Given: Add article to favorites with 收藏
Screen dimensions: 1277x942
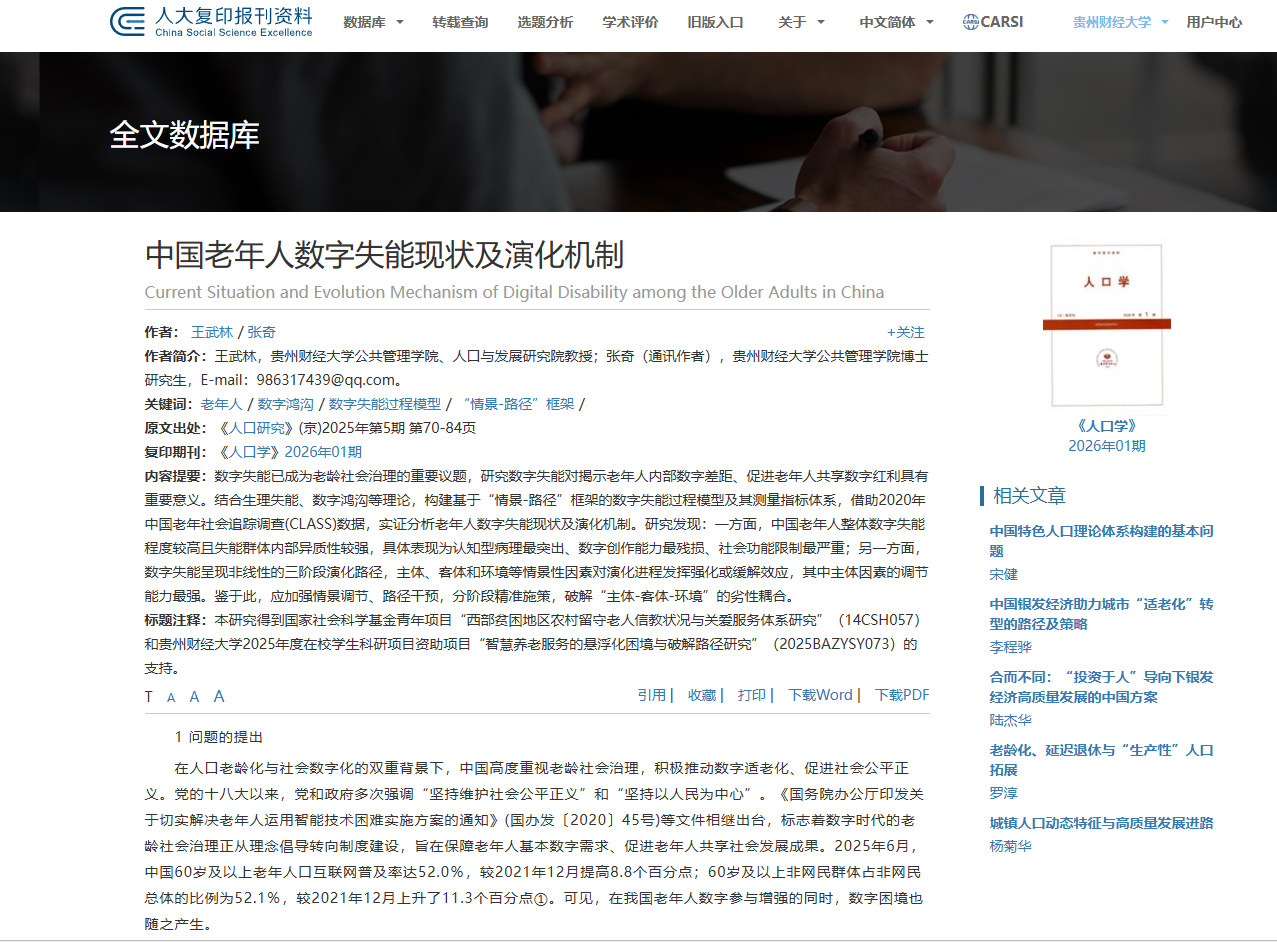Looking at the screenshot, I should (x=702, y=695).
